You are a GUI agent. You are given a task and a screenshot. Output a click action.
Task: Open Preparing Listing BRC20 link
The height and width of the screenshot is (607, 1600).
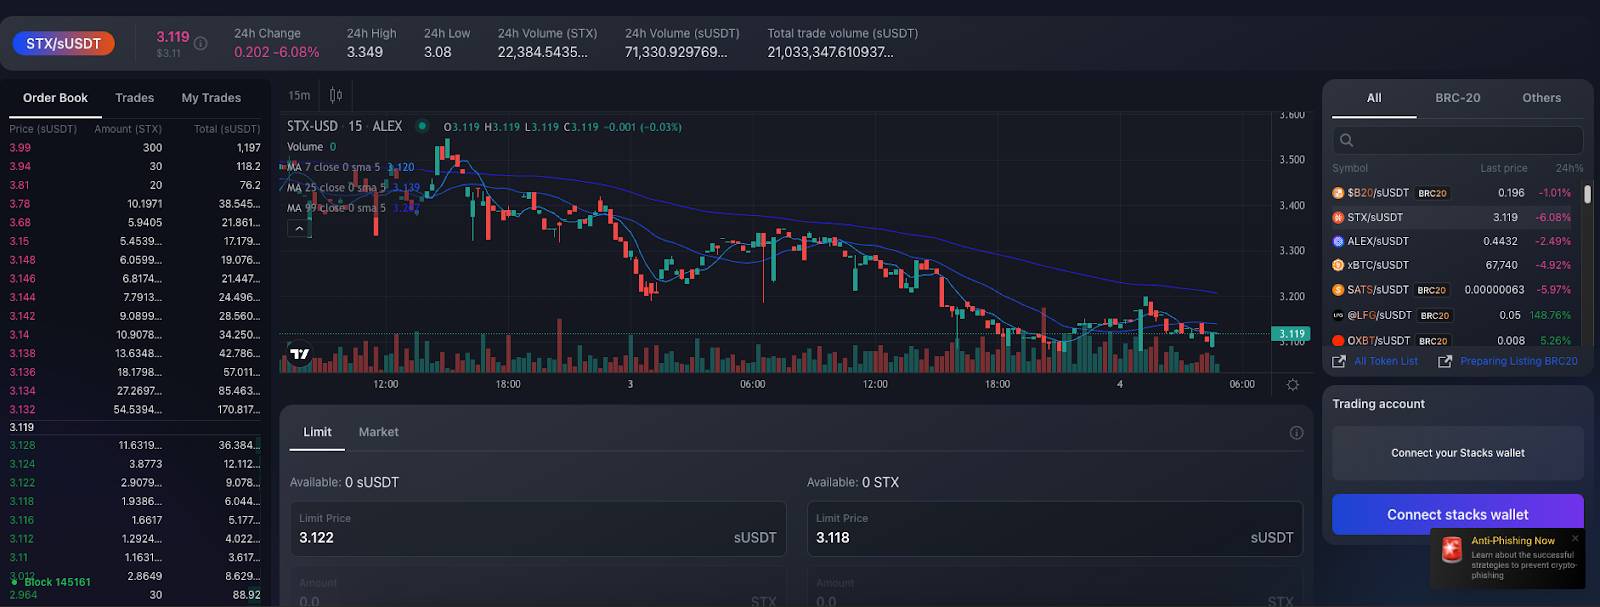click(1518, 361)
